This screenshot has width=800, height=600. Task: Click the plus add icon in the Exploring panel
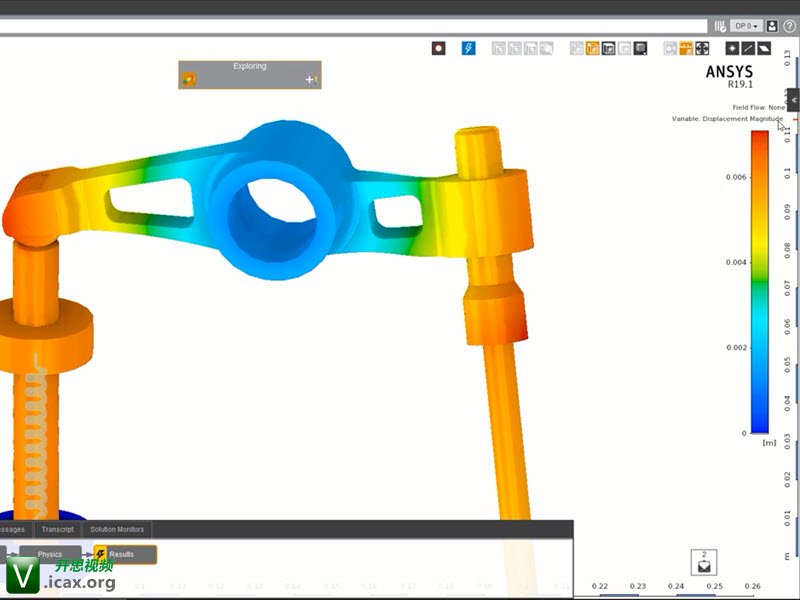[311, 80]
